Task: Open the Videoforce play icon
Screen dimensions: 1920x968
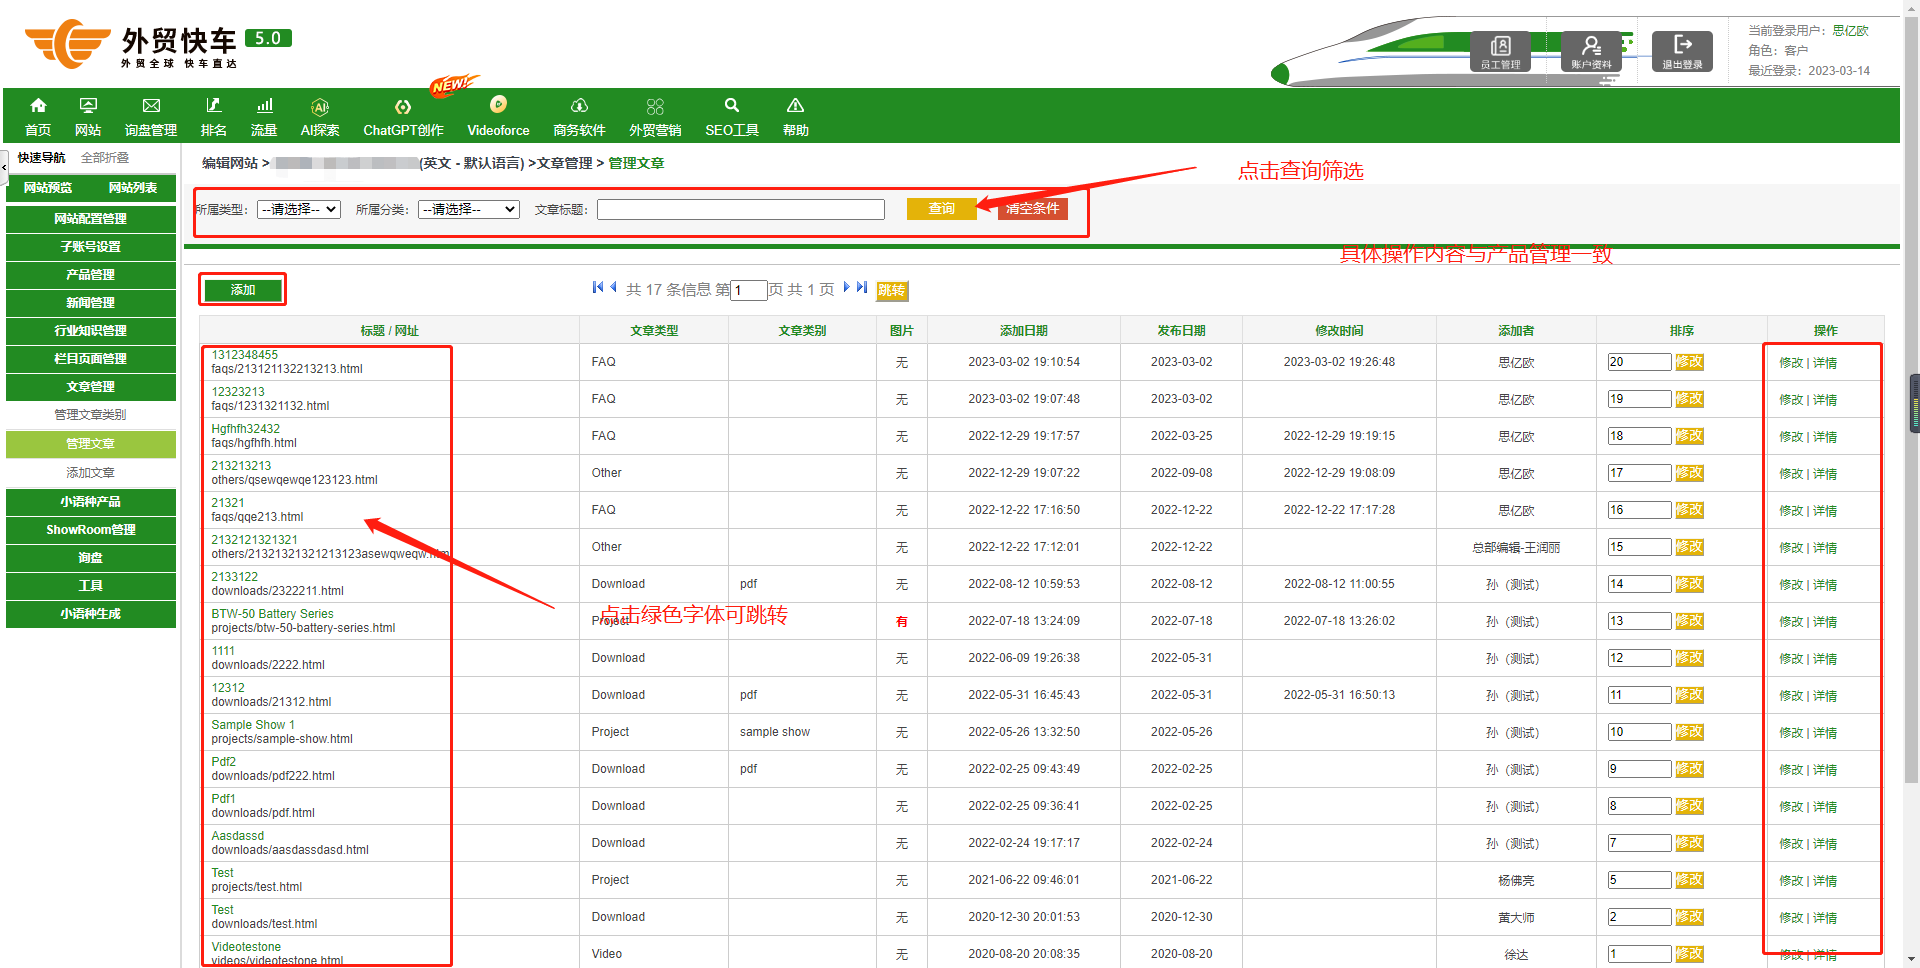Action: click(498, 104)
